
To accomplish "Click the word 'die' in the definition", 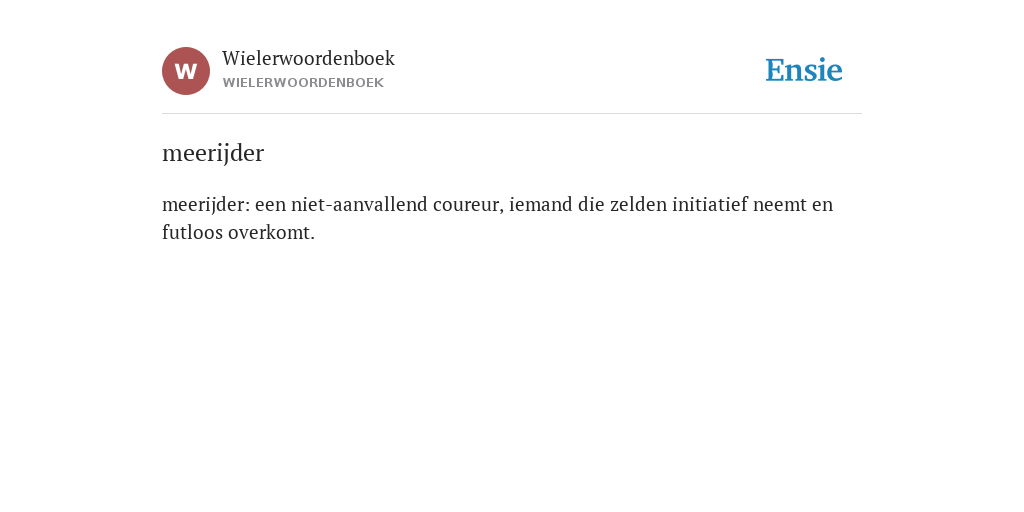I will pyautogui.click(x=591, y=205).
